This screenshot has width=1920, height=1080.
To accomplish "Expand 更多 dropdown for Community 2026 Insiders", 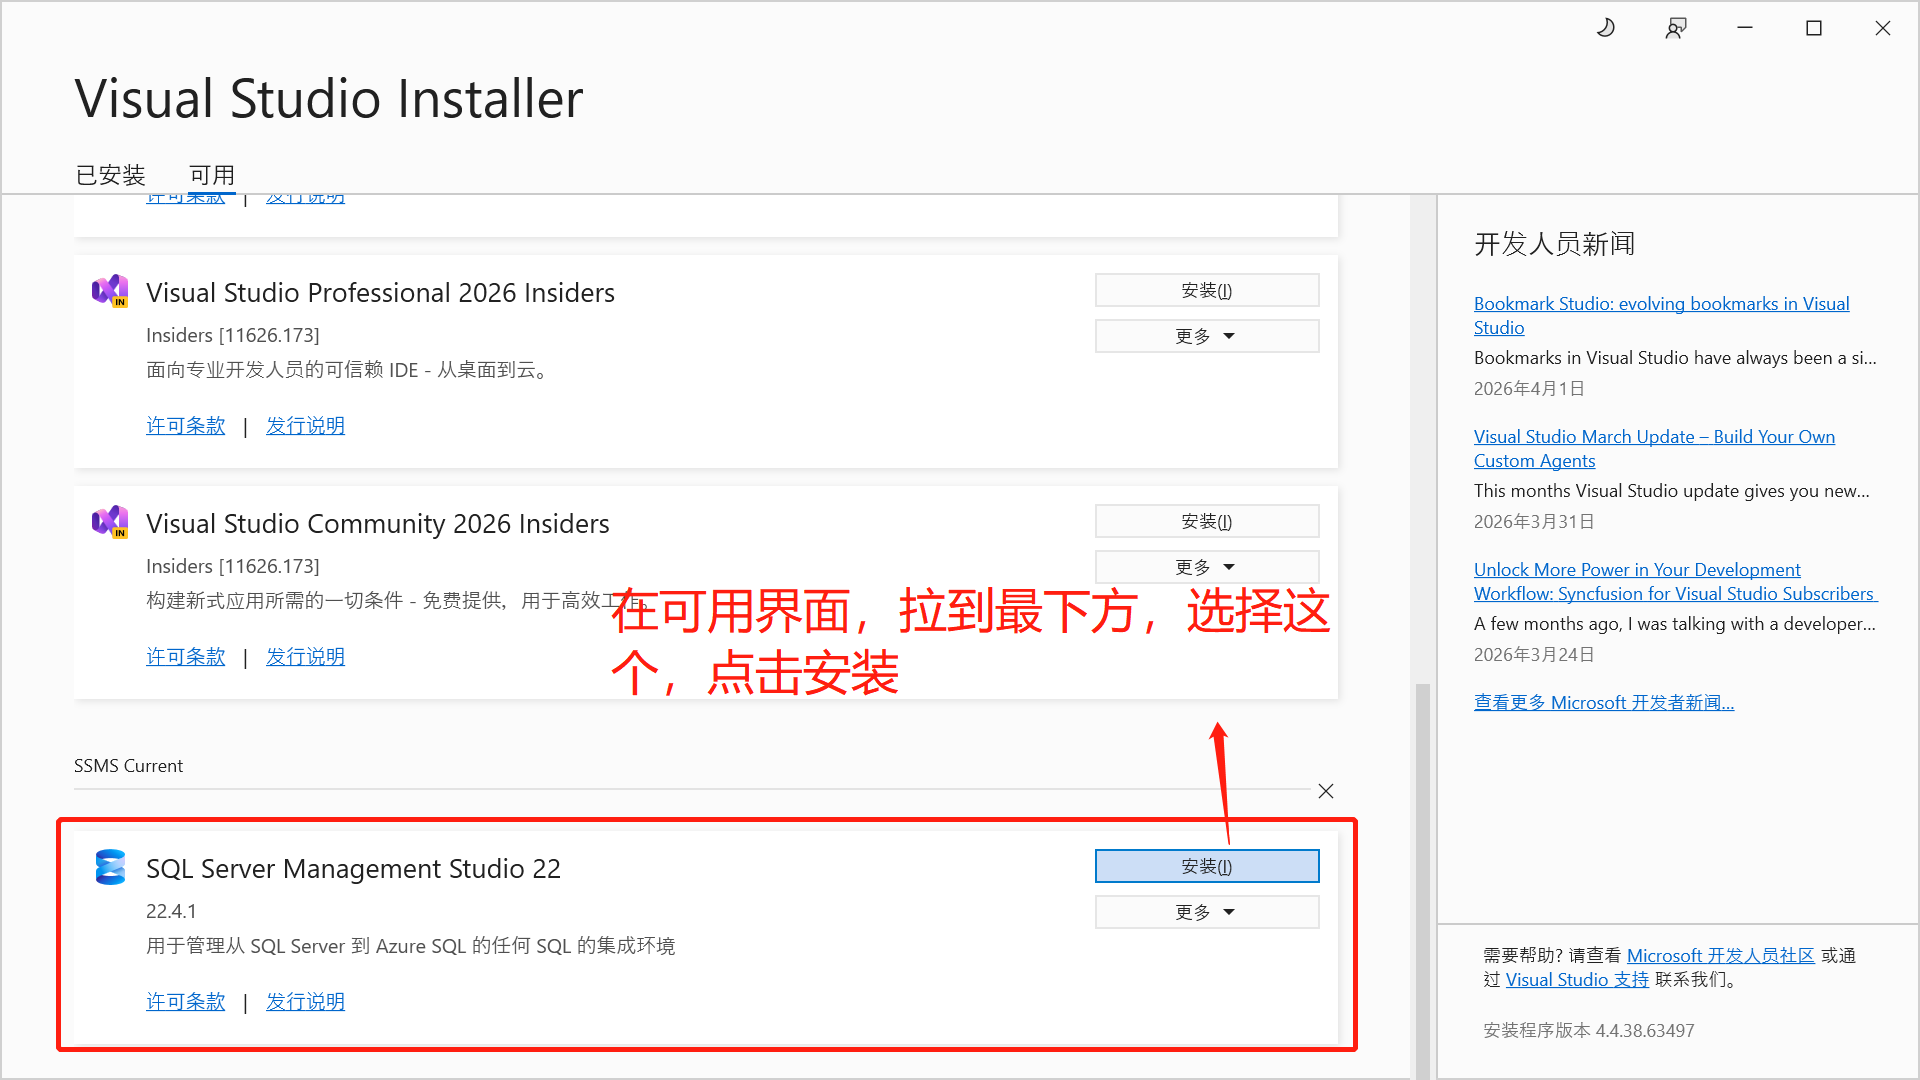I will point(1206,567).
